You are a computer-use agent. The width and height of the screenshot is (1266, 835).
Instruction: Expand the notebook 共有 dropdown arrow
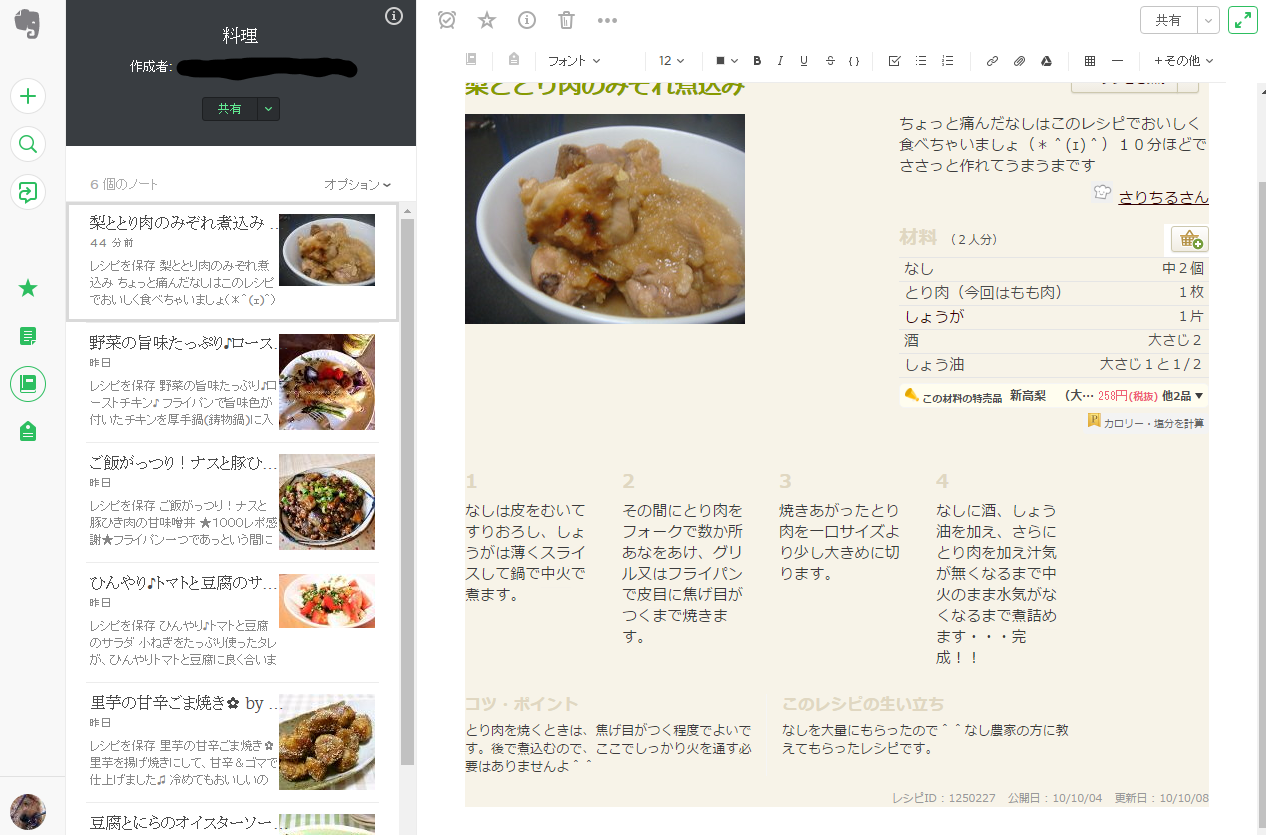coord(268,109)
